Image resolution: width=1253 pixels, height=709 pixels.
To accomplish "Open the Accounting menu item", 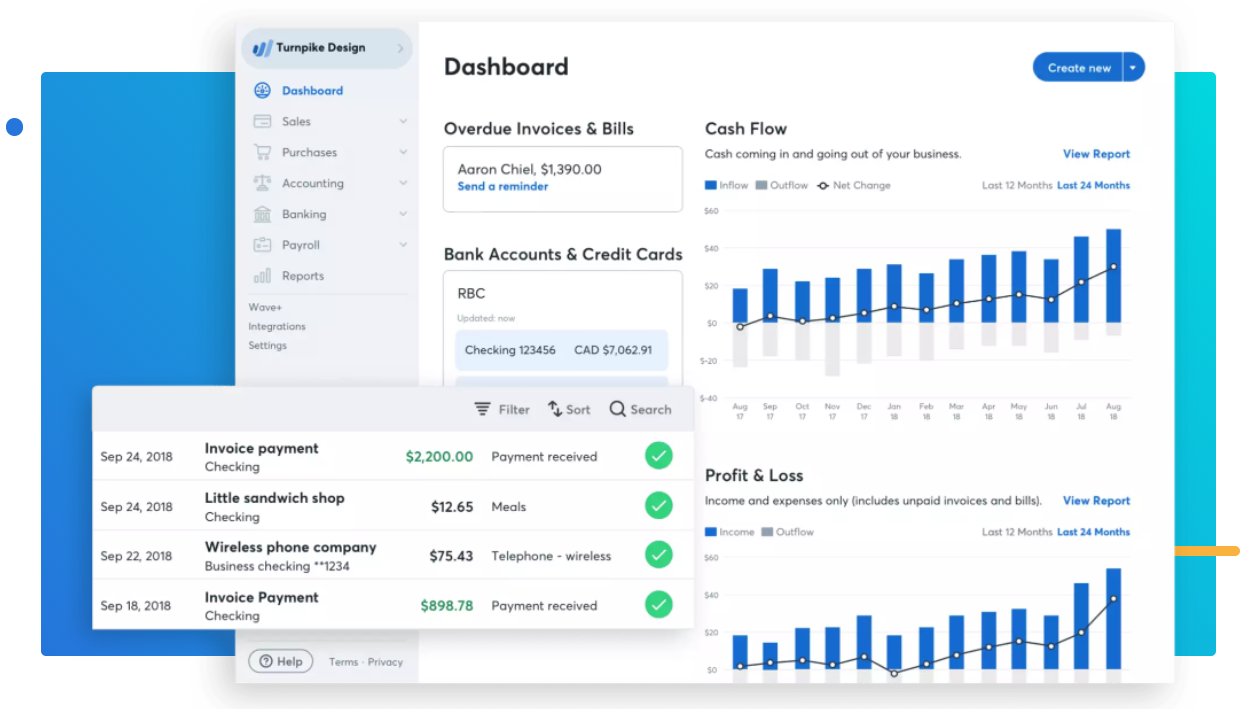I will [x=312, y=183].
